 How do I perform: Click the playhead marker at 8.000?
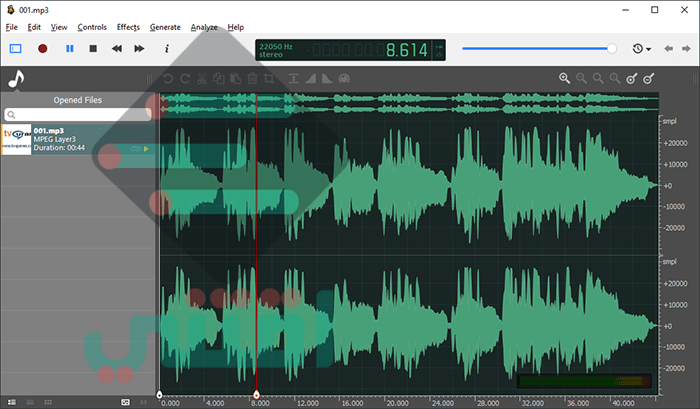pyautogui.click(x=256, y=394)
